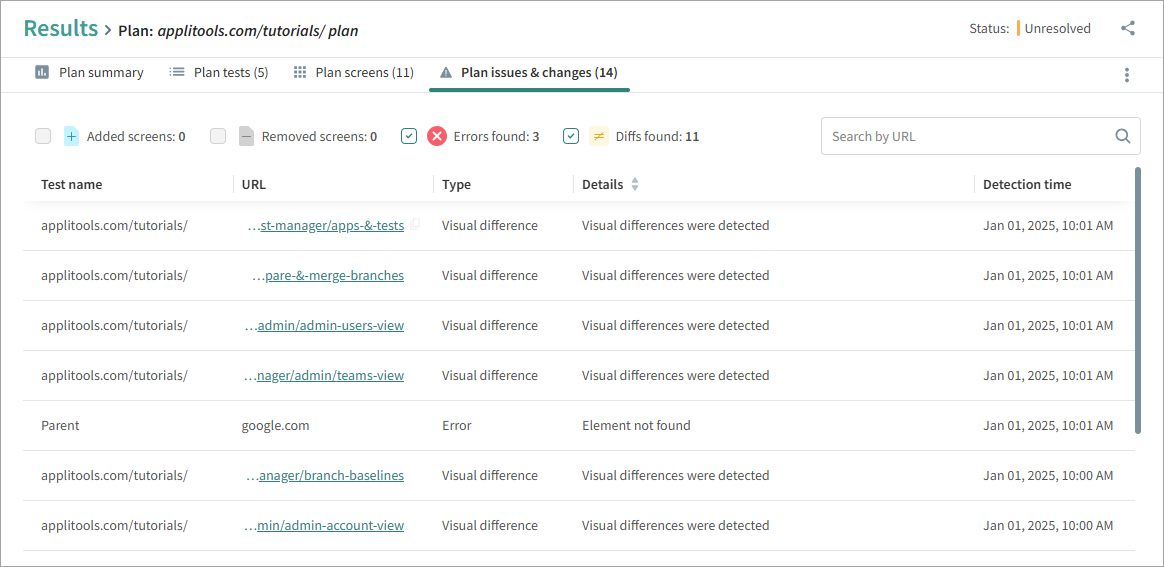Click the Search by URL input field
1164x567 pixels.
(x=965, y=137)
